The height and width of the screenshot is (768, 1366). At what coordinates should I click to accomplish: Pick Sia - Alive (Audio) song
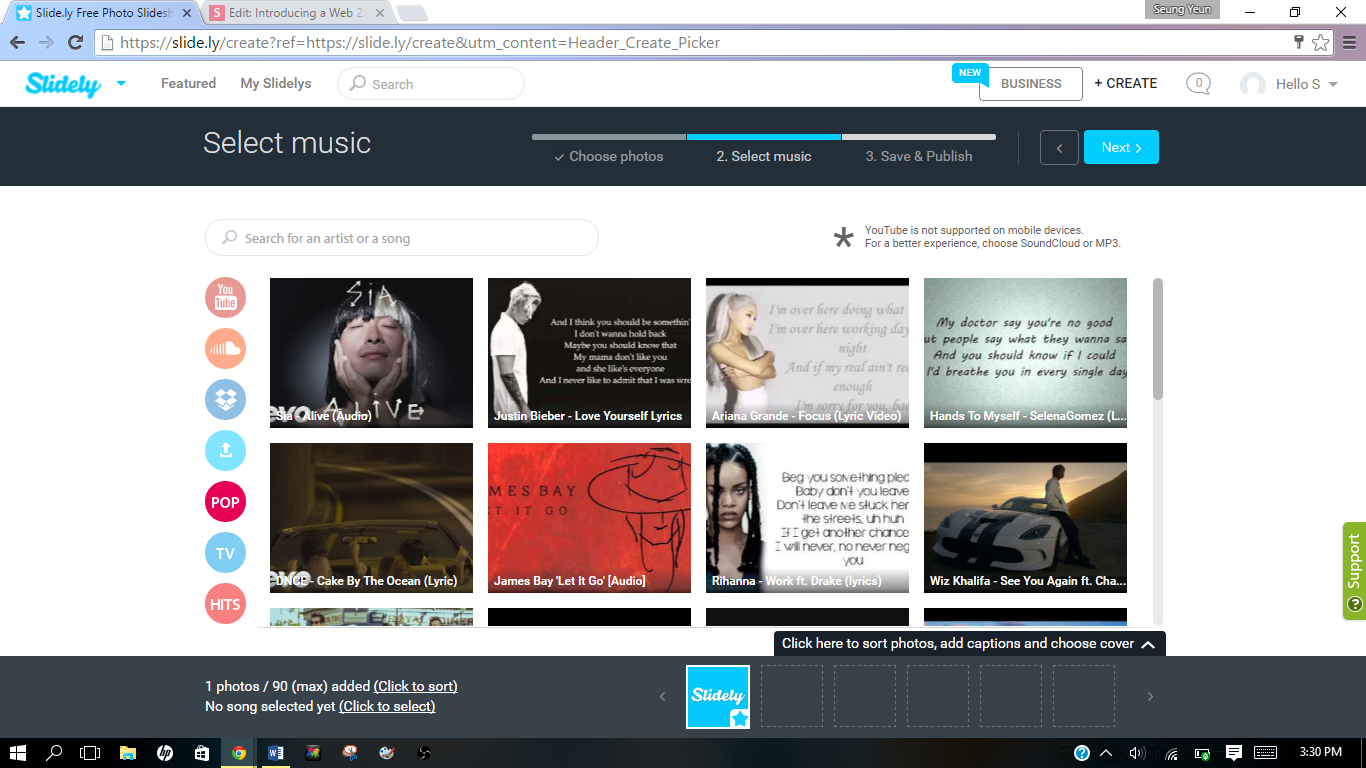click(x=371, y=353)
